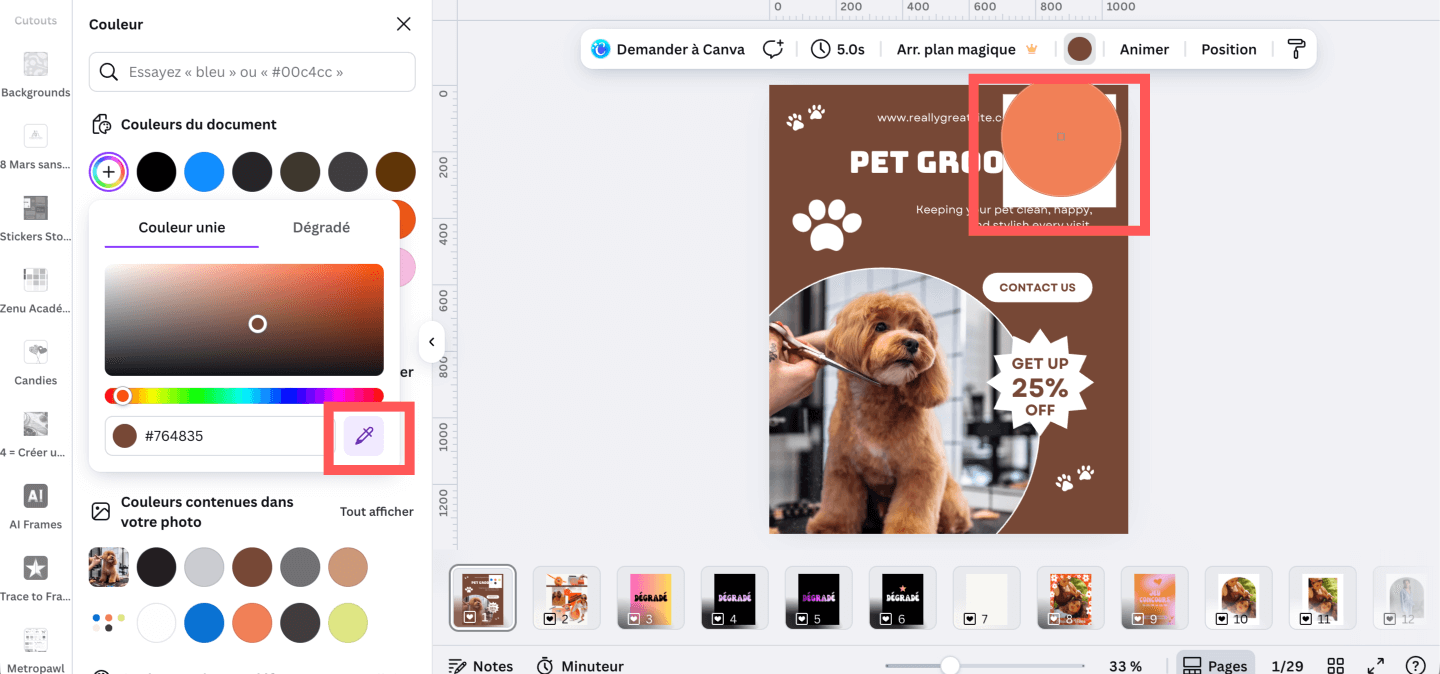Click the Position menu item
The image size is (1440, 674).
[1228, 48]
